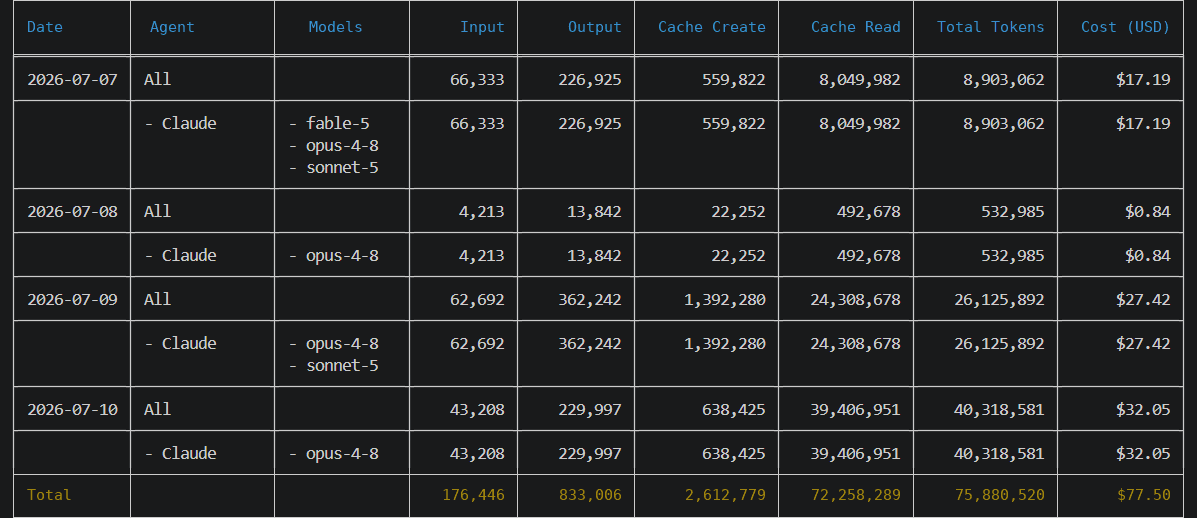Click the Agent column header
This screenshot has width=1197, height=518.
[172, 27]
